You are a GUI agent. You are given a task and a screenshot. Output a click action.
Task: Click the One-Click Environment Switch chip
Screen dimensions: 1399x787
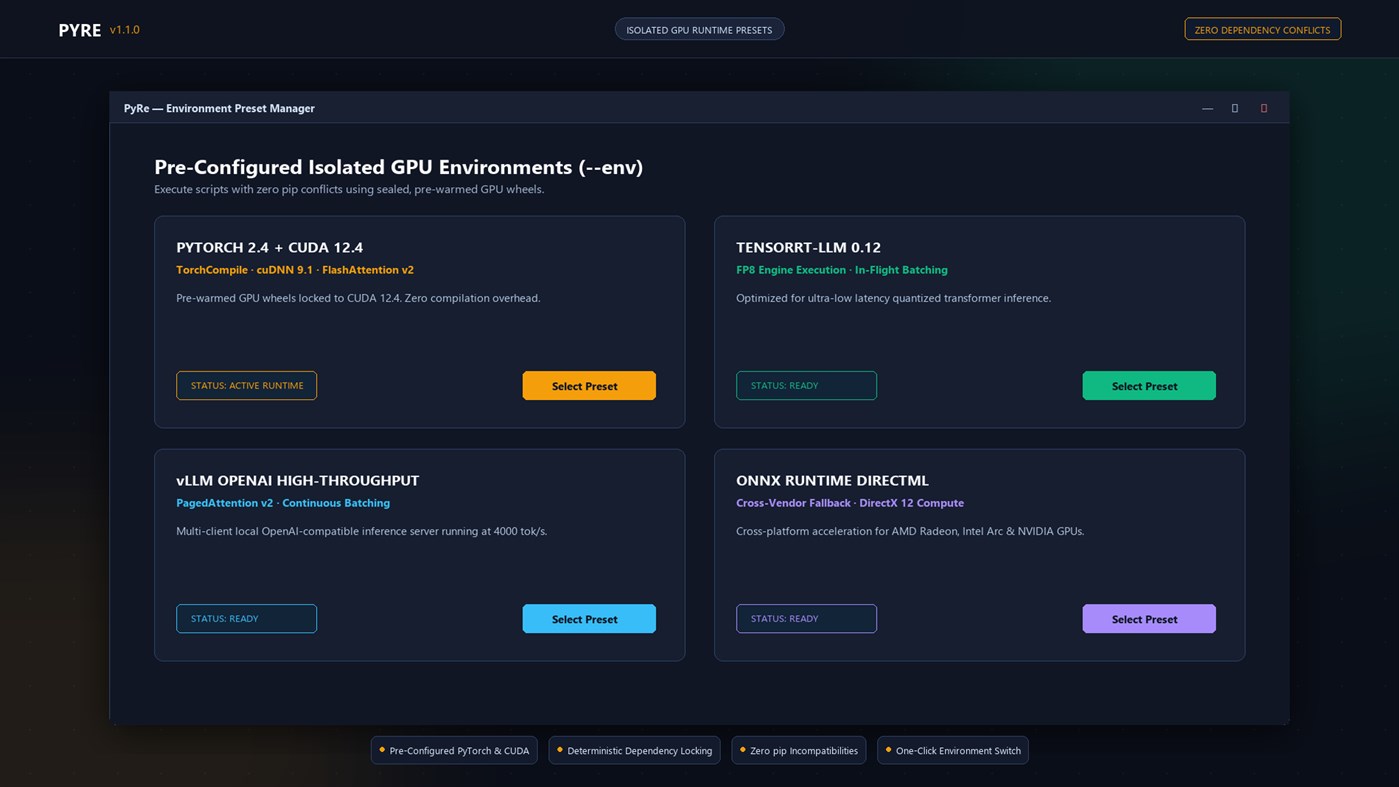coord(953,751)
